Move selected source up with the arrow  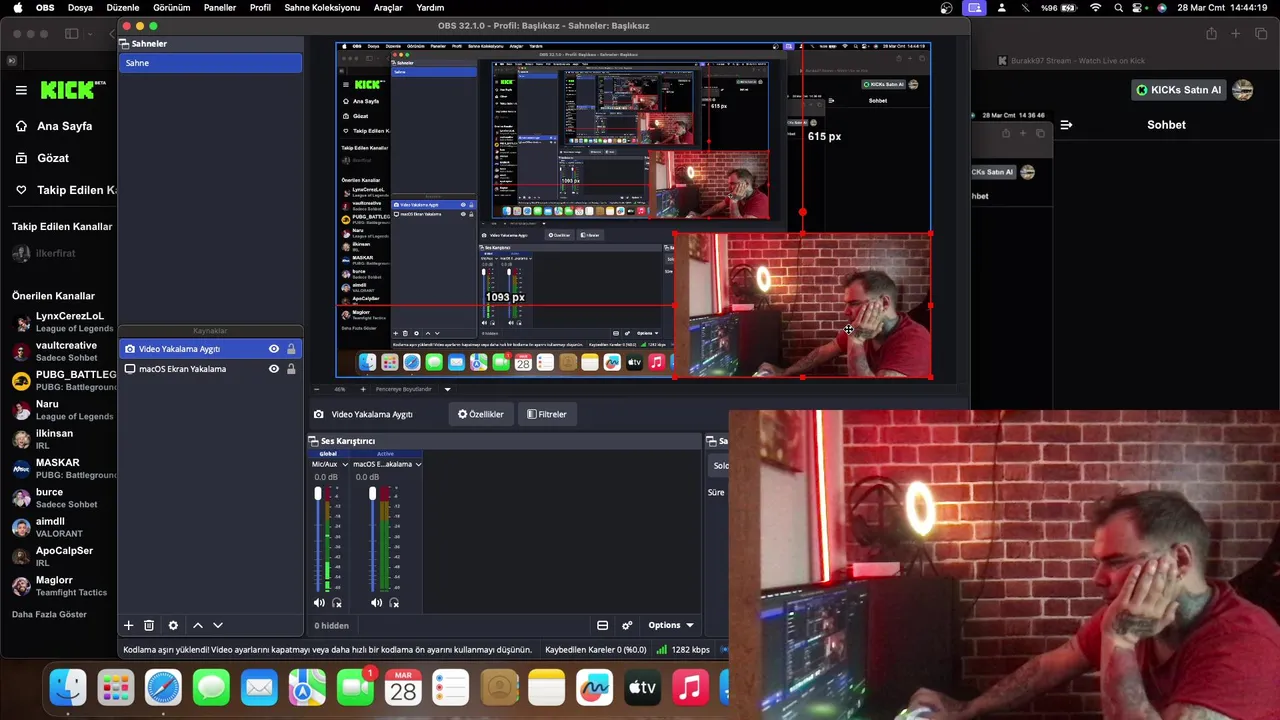[x=197, y=625]
